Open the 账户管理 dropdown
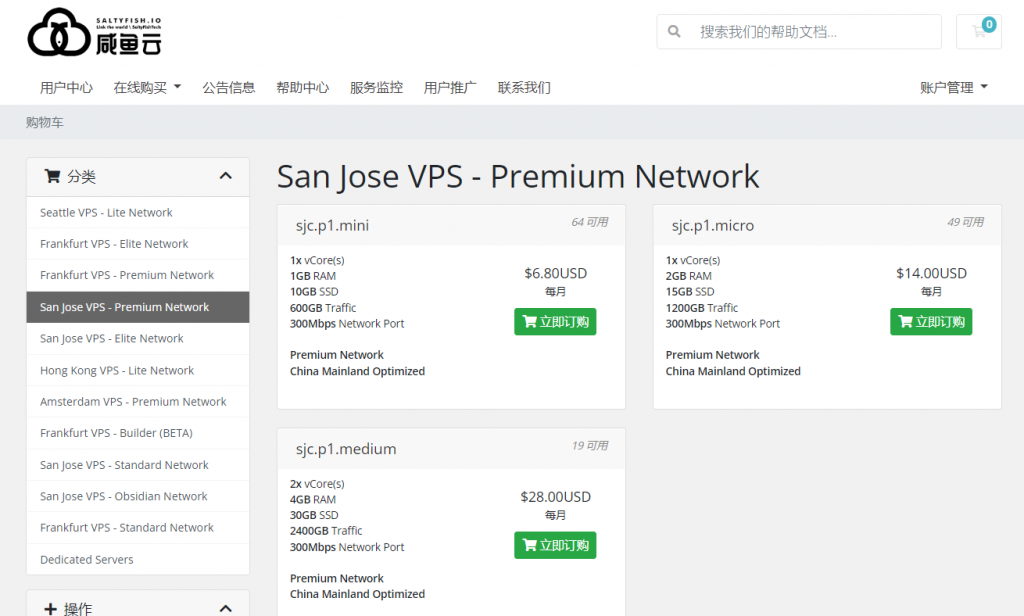This screenshot has height=616, width=1024. (953, 87)
